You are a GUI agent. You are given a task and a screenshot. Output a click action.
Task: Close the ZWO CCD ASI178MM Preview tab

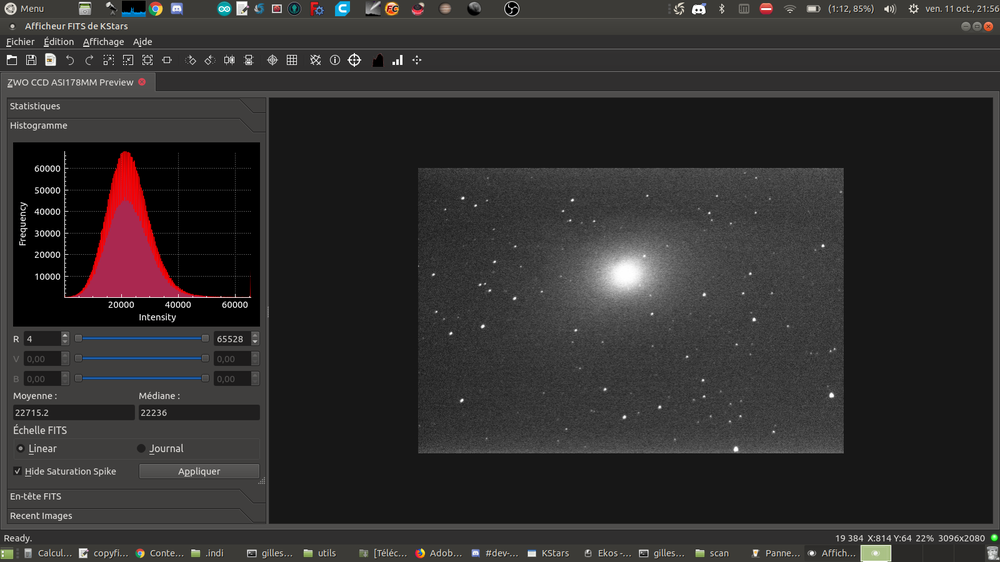click(142, 82)
